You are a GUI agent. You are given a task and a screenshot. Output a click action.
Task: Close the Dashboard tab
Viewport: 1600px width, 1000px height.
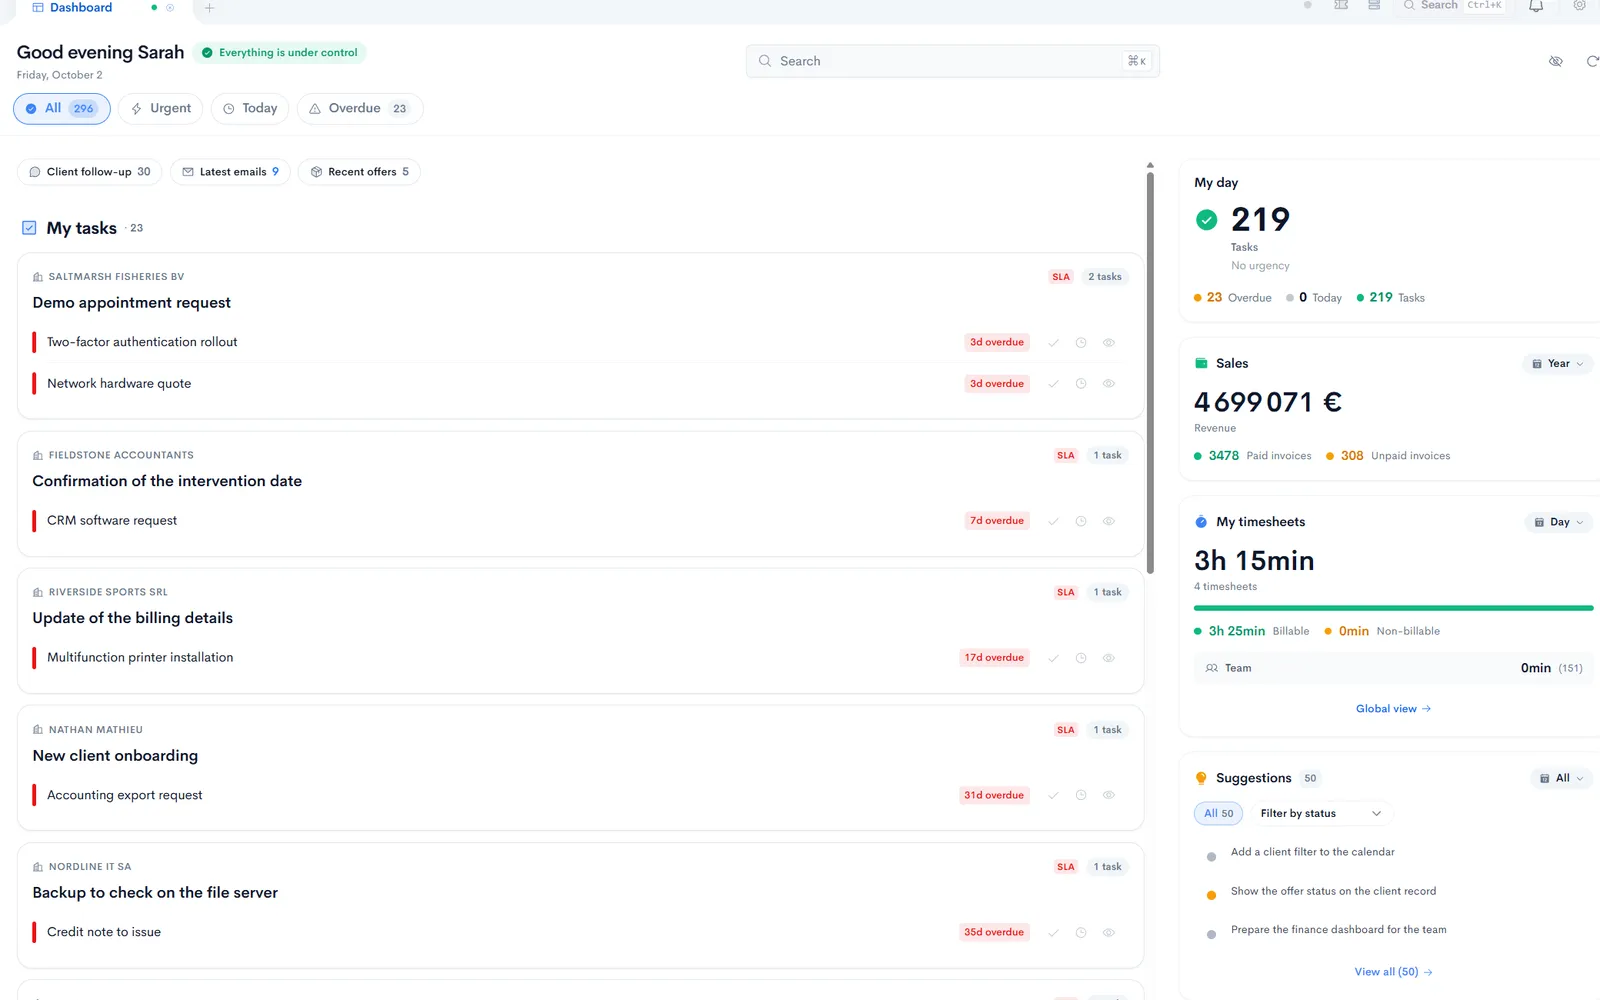pyautogui.click(x=170, y=8)
